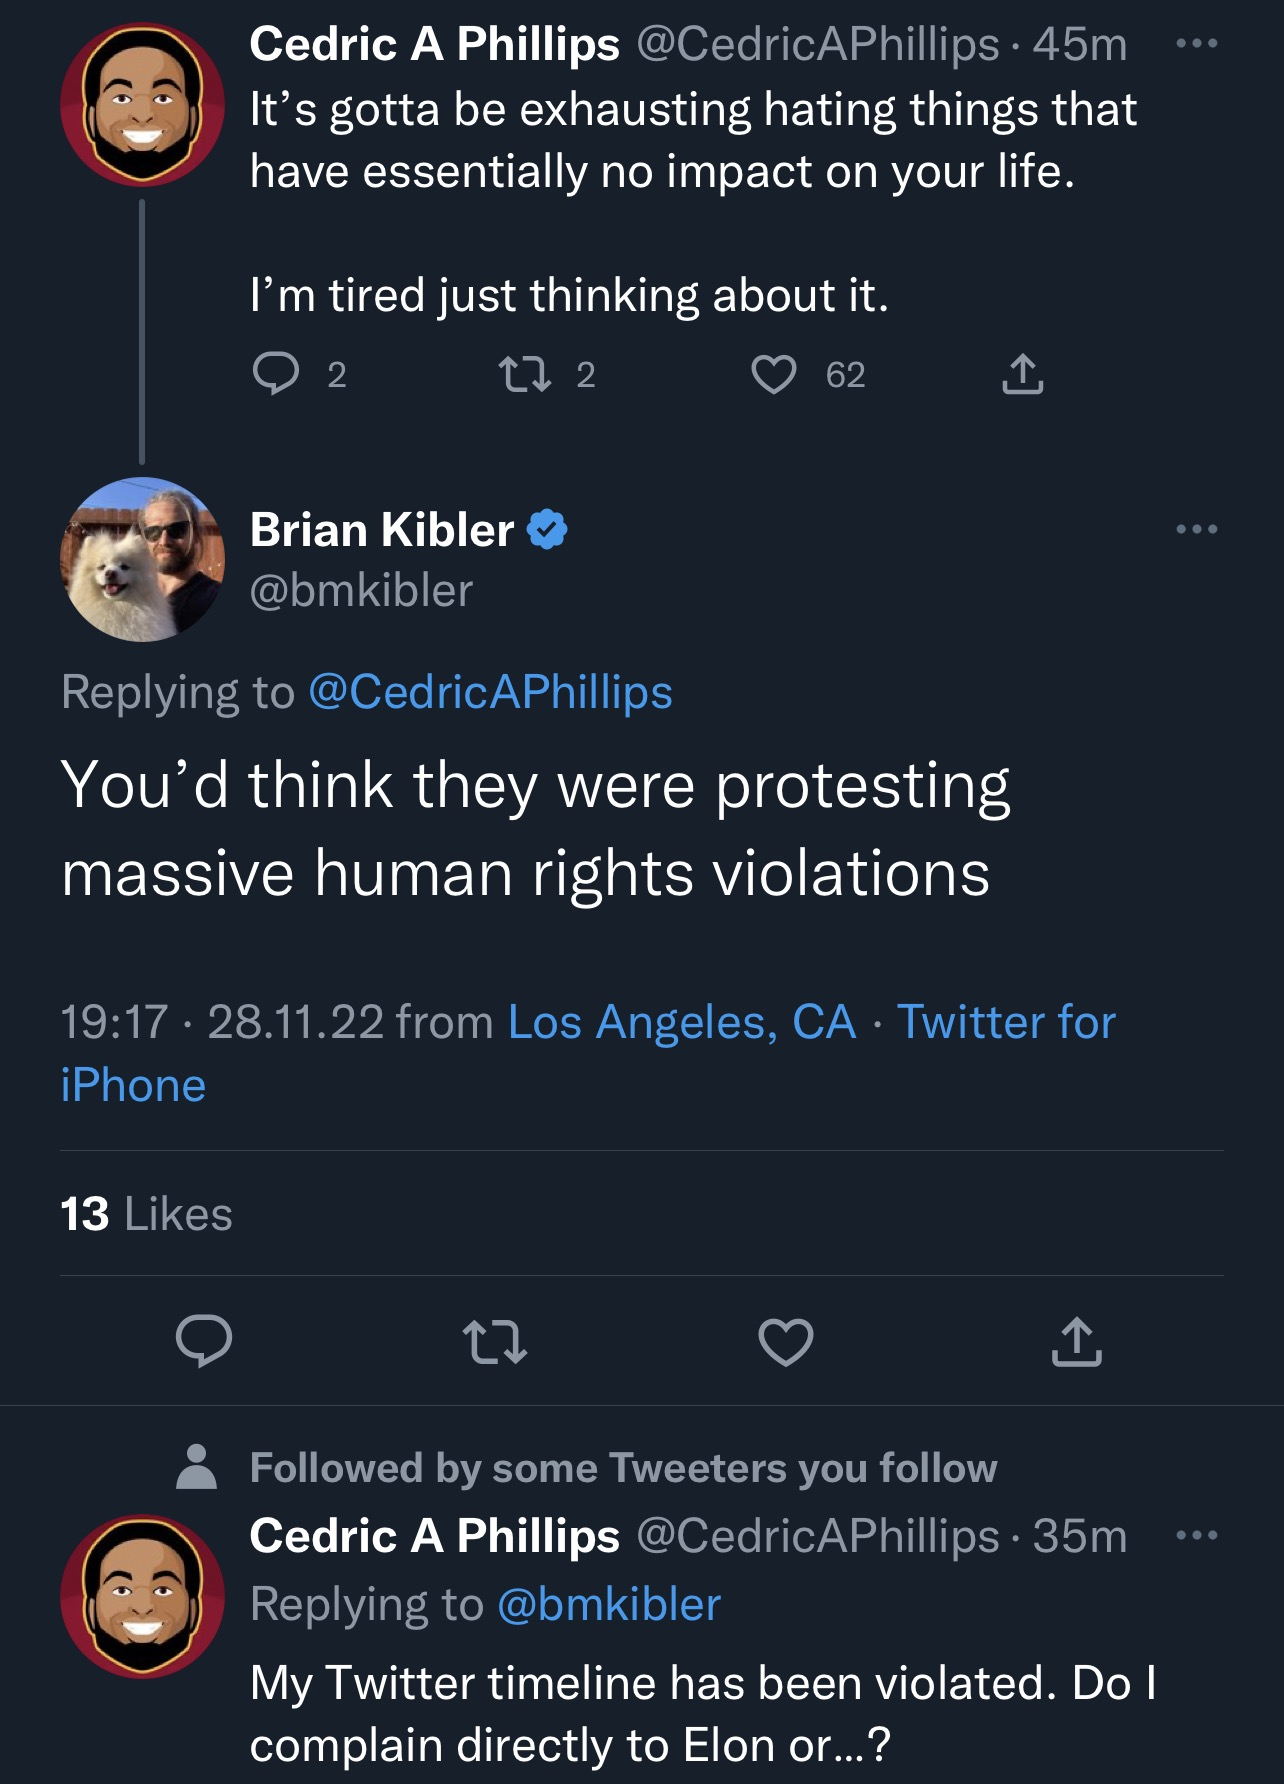This screenshot has width=1284, height=1784.
Task: Open Los Angeles, CA location link
Action: coord(682,1022)
